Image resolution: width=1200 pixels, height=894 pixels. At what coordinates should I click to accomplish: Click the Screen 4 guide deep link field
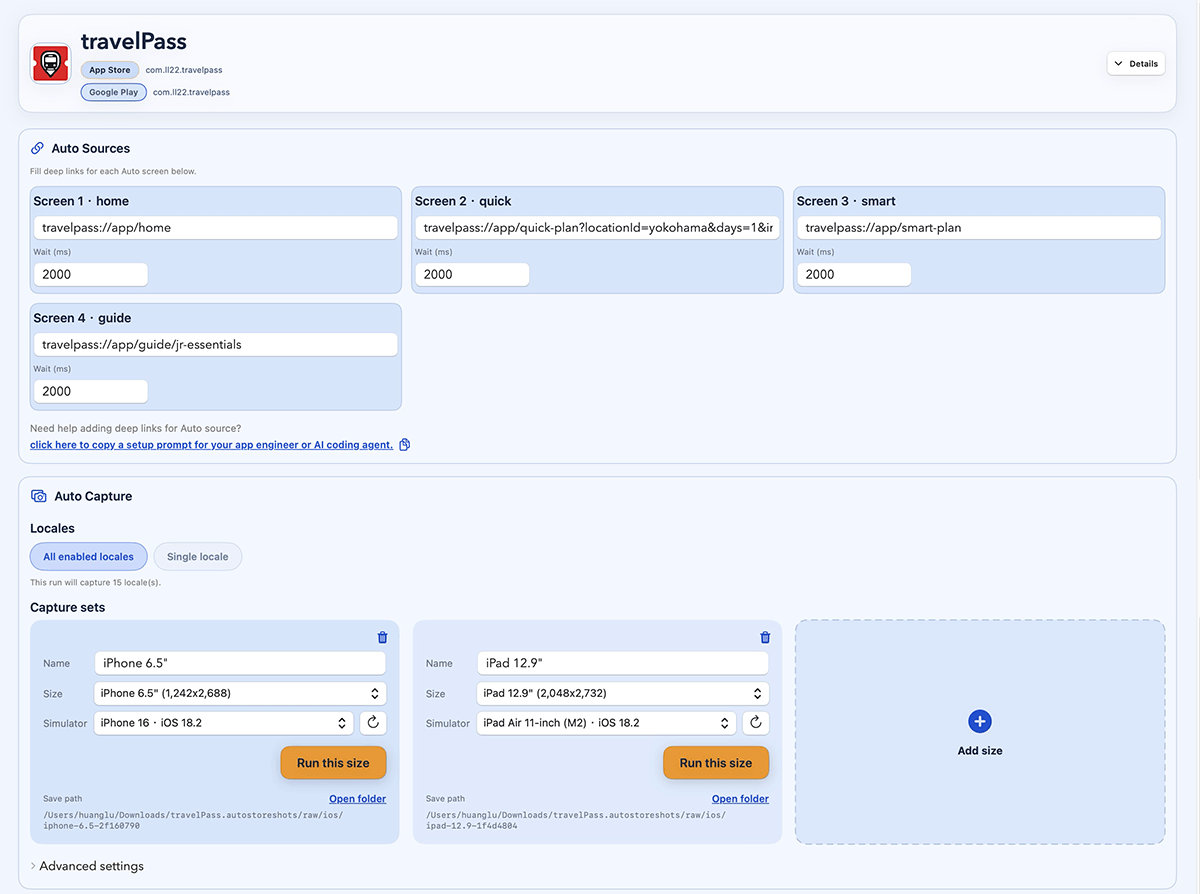pos(216,345)
